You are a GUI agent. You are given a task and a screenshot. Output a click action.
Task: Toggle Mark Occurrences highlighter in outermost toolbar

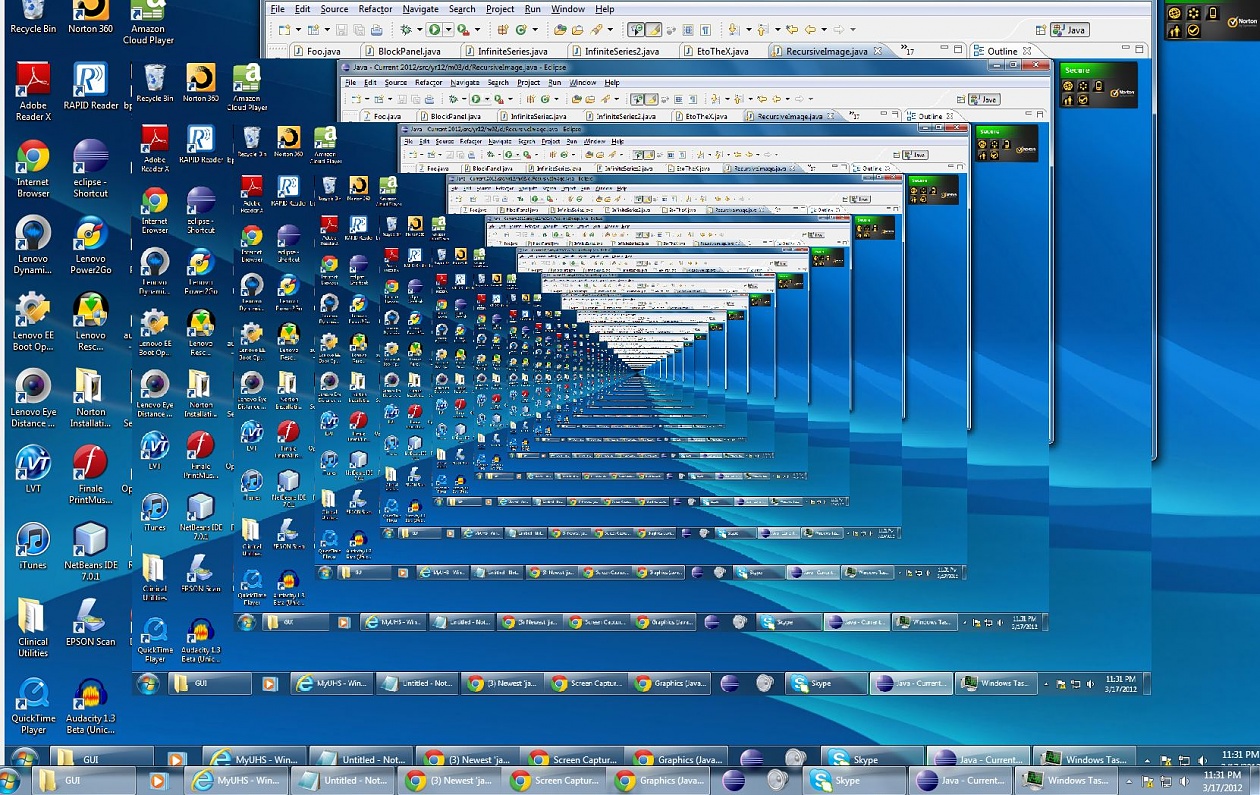[x=654, y=30]
